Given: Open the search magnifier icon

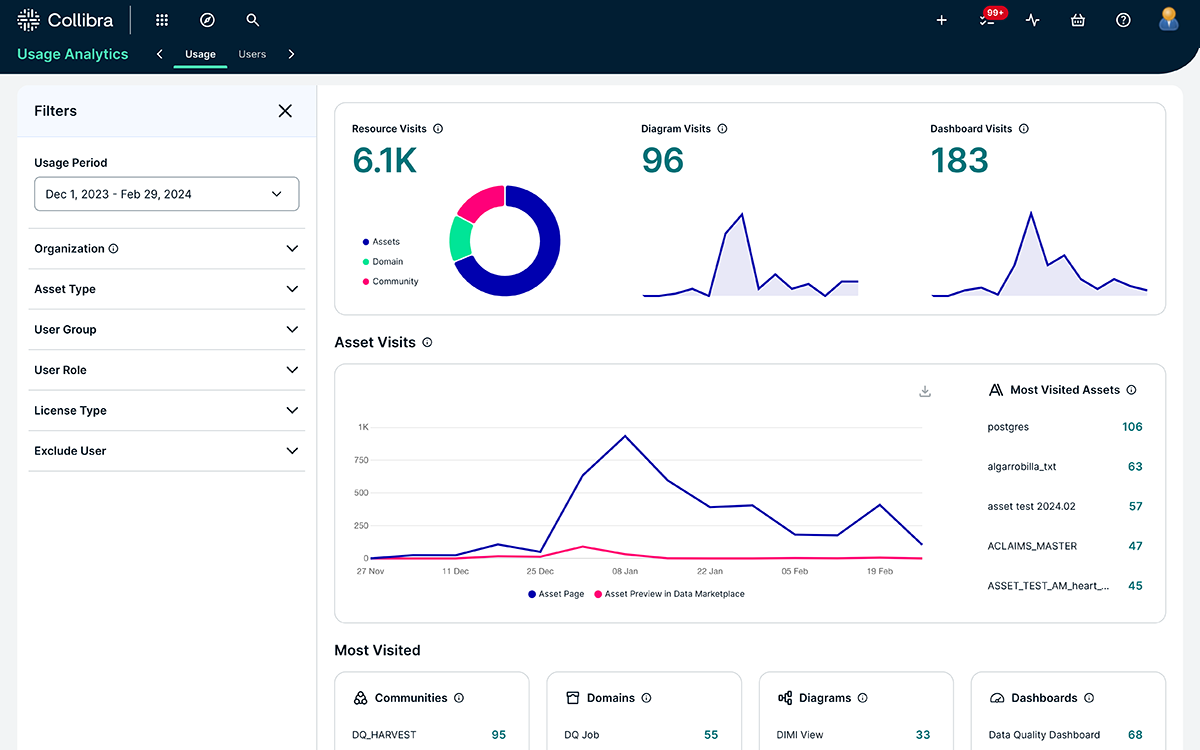Looking at the screenshot, I should 253,20.
